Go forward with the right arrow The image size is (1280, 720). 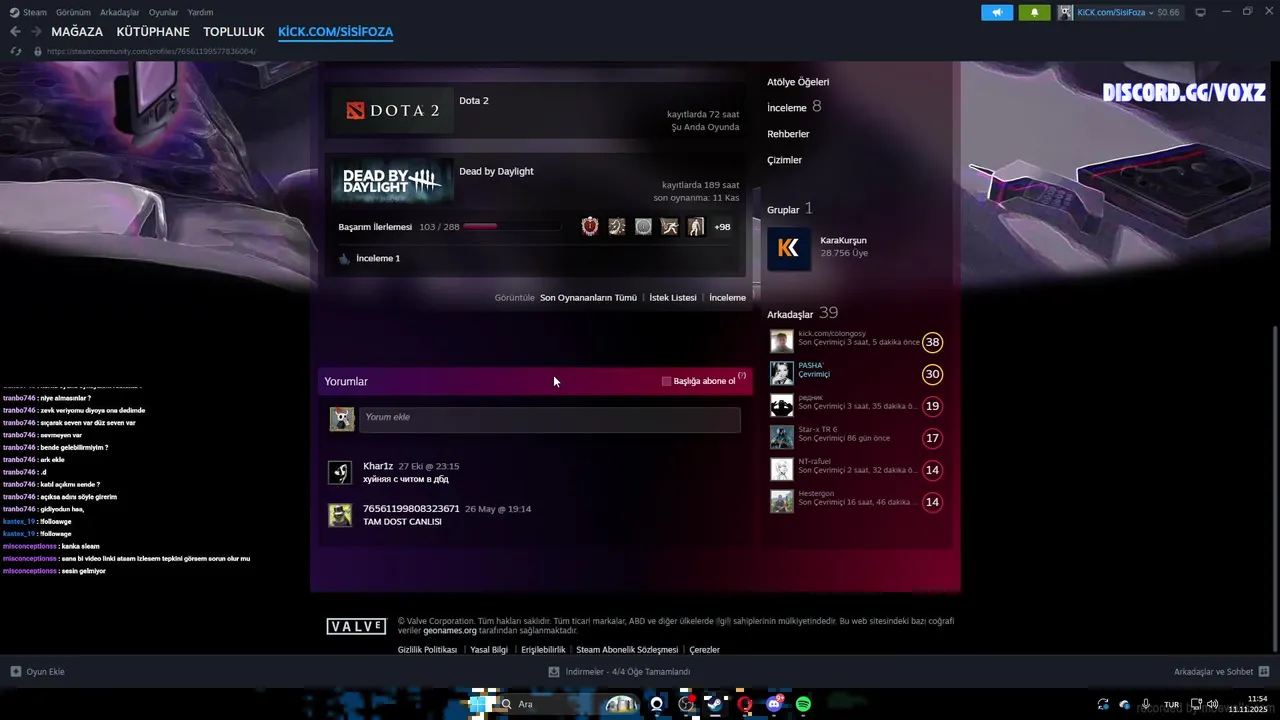point(36,32)
